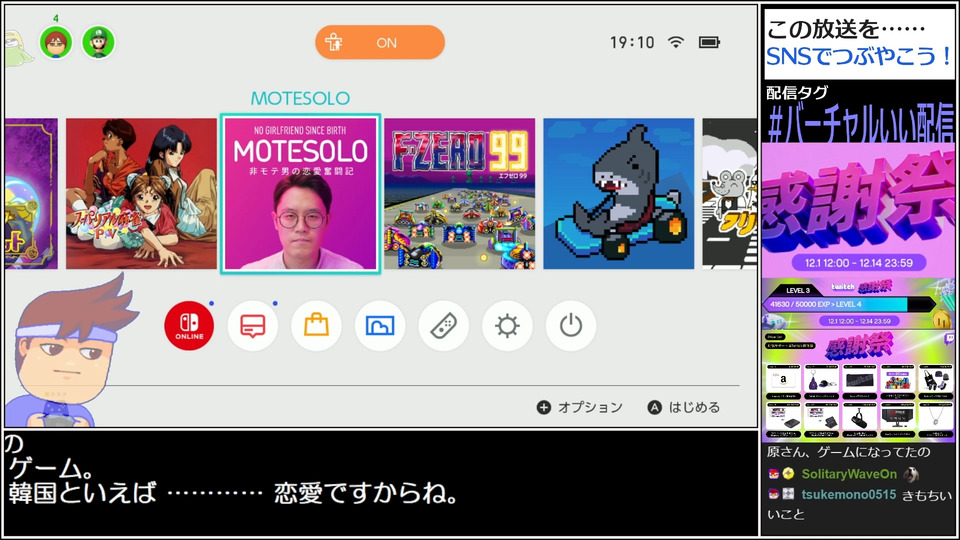Click the MOTESOLO title label
The image size is (960, 540).
point(300,98)
